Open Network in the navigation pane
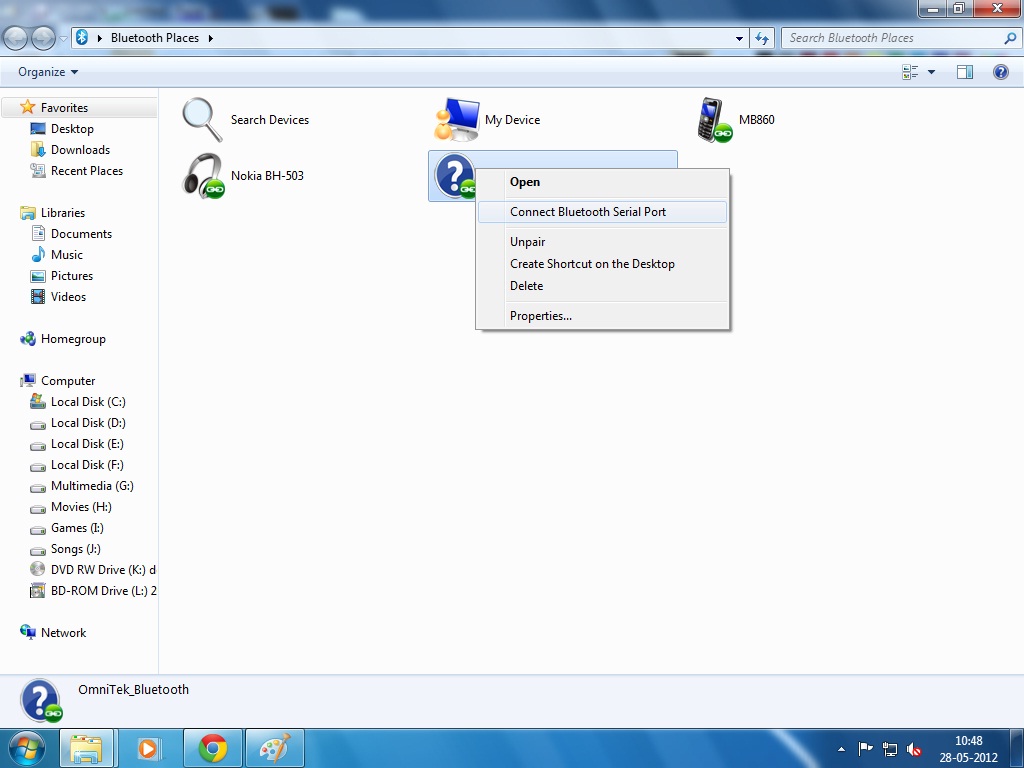 tap(63, 633)
